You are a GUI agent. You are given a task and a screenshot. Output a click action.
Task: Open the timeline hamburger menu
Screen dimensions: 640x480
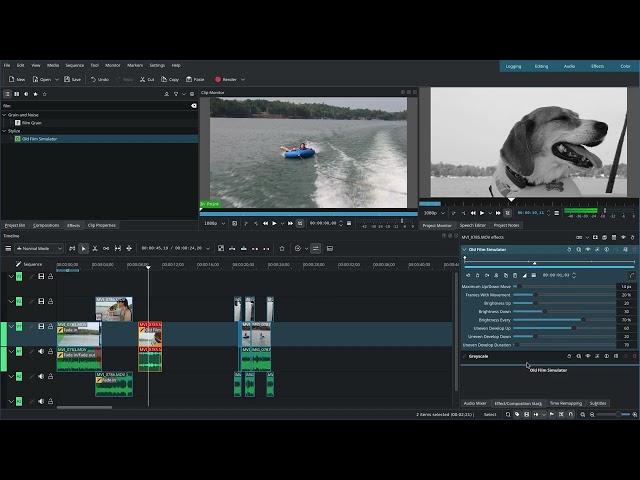8,248
